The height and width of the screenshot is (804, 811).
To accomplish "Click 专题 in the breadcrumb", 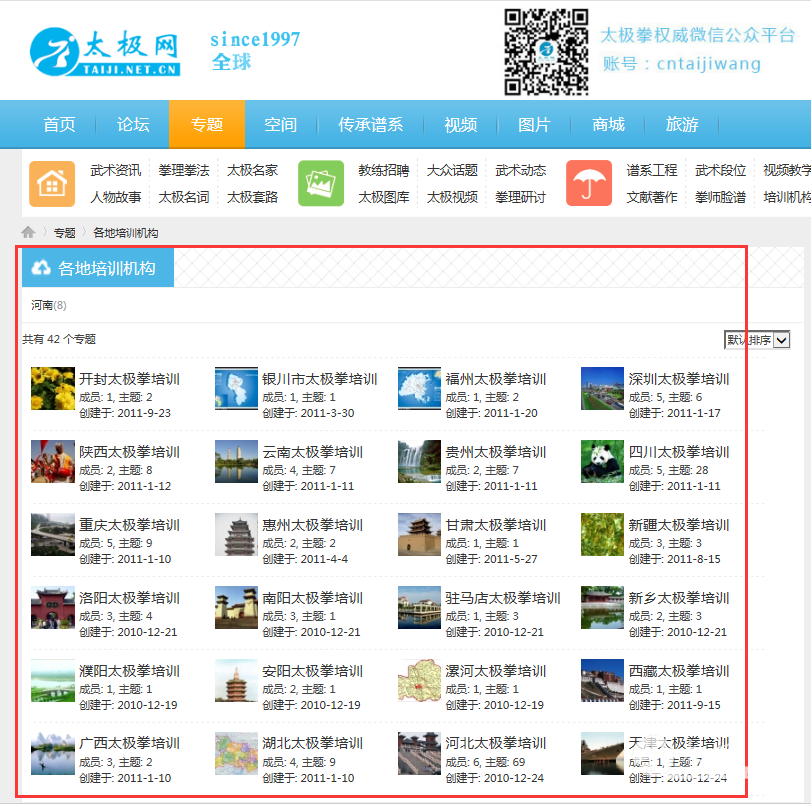I will (65, 233).
